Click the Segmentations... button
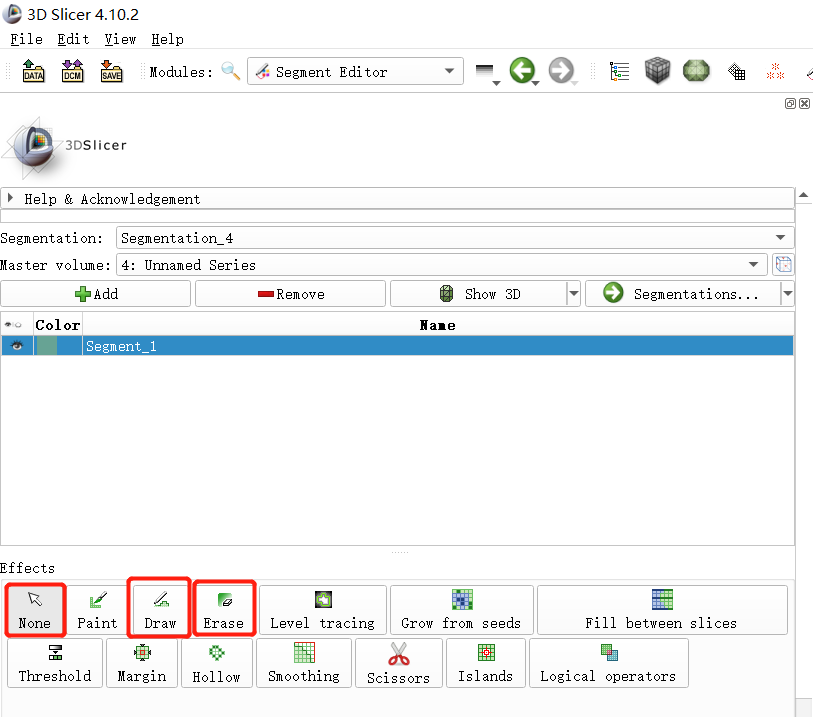Image resolution: width=813 pixels, height=717 pixels. point(682,294)
